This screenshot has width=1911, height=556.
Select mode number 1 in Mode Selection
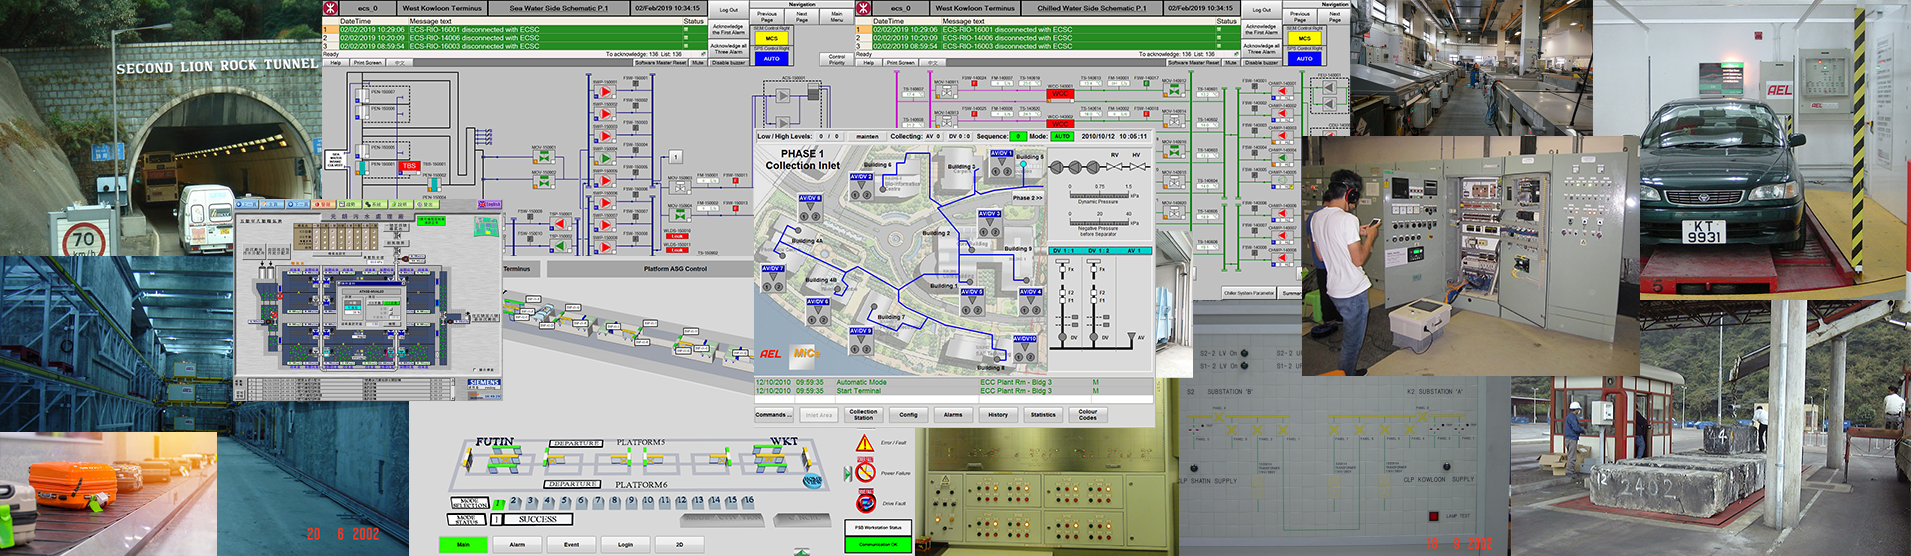tap(498, 503)
